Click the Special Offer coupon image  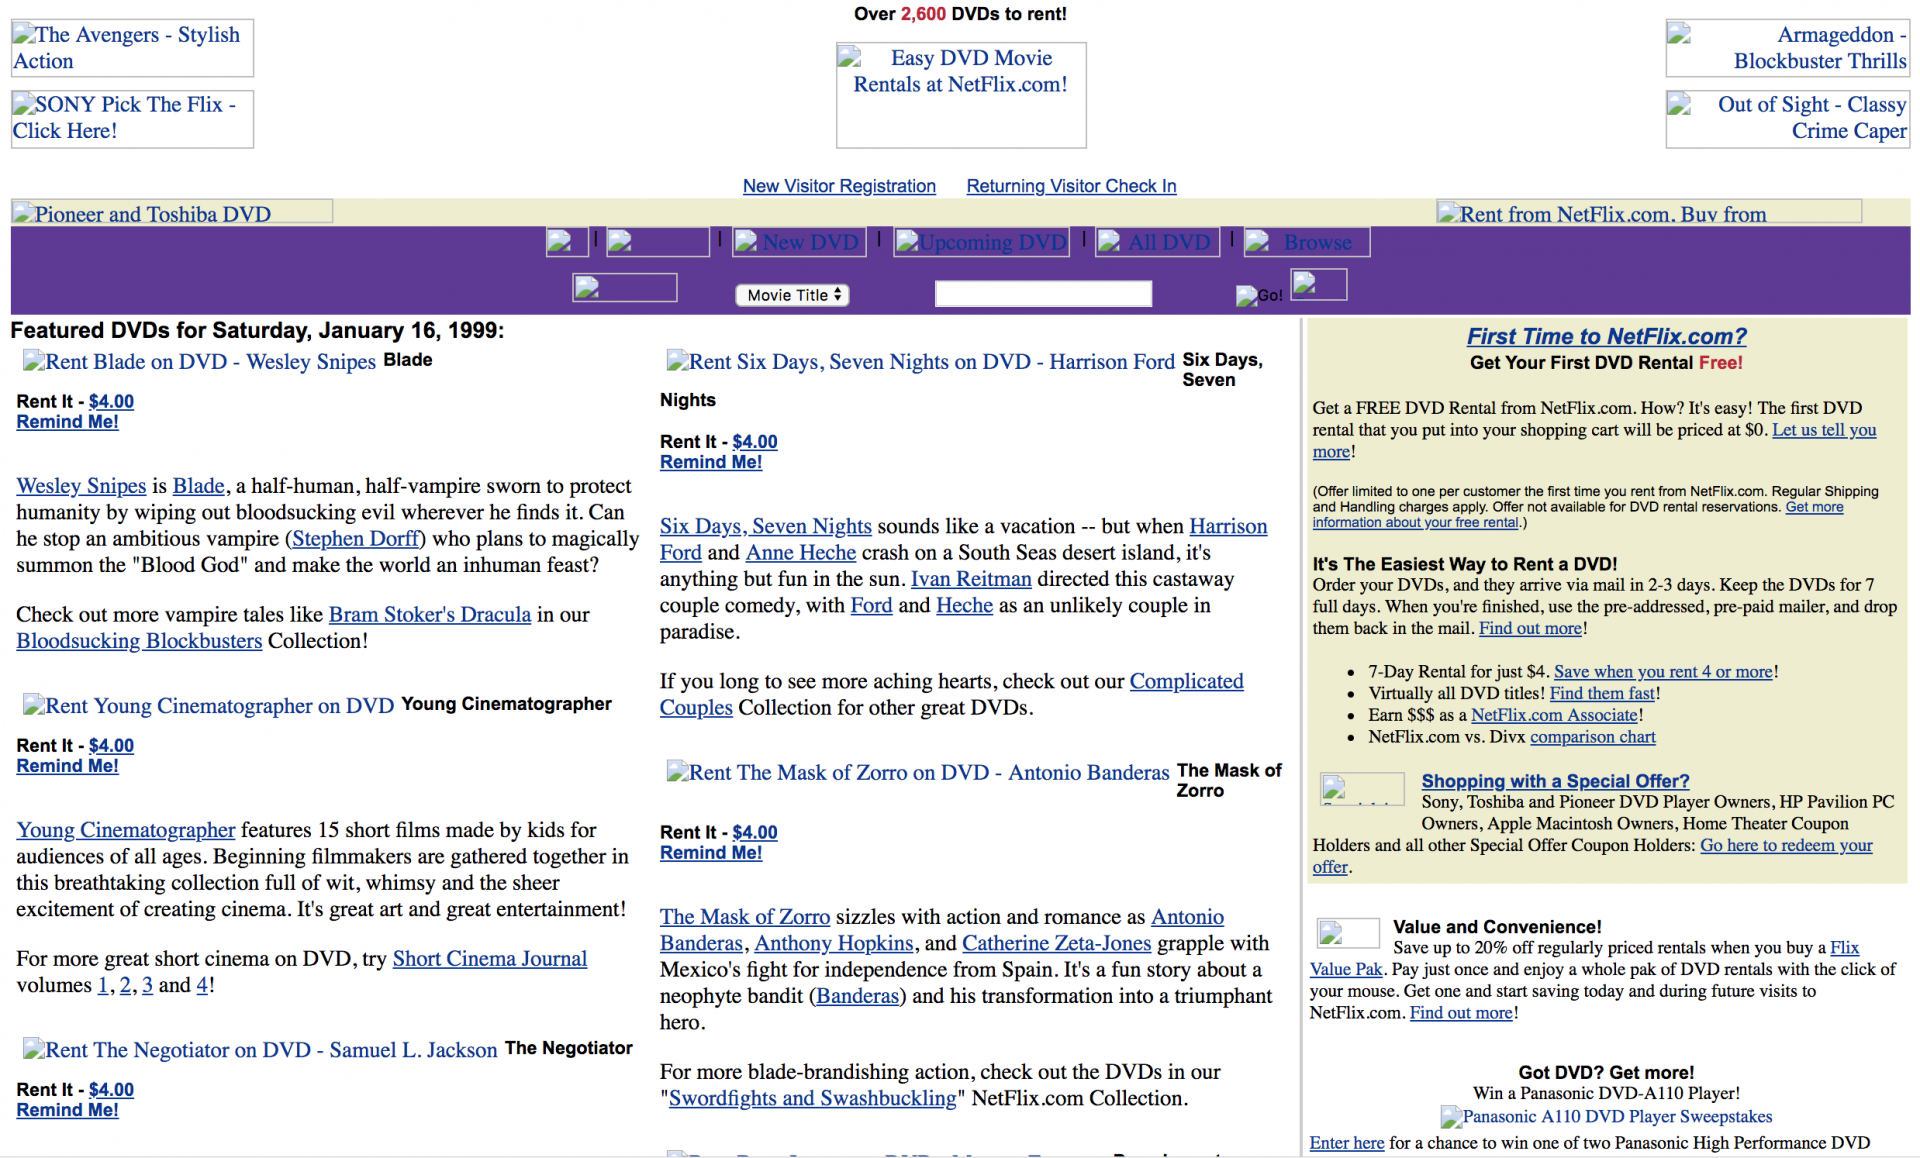click(x=1362, y=788)
